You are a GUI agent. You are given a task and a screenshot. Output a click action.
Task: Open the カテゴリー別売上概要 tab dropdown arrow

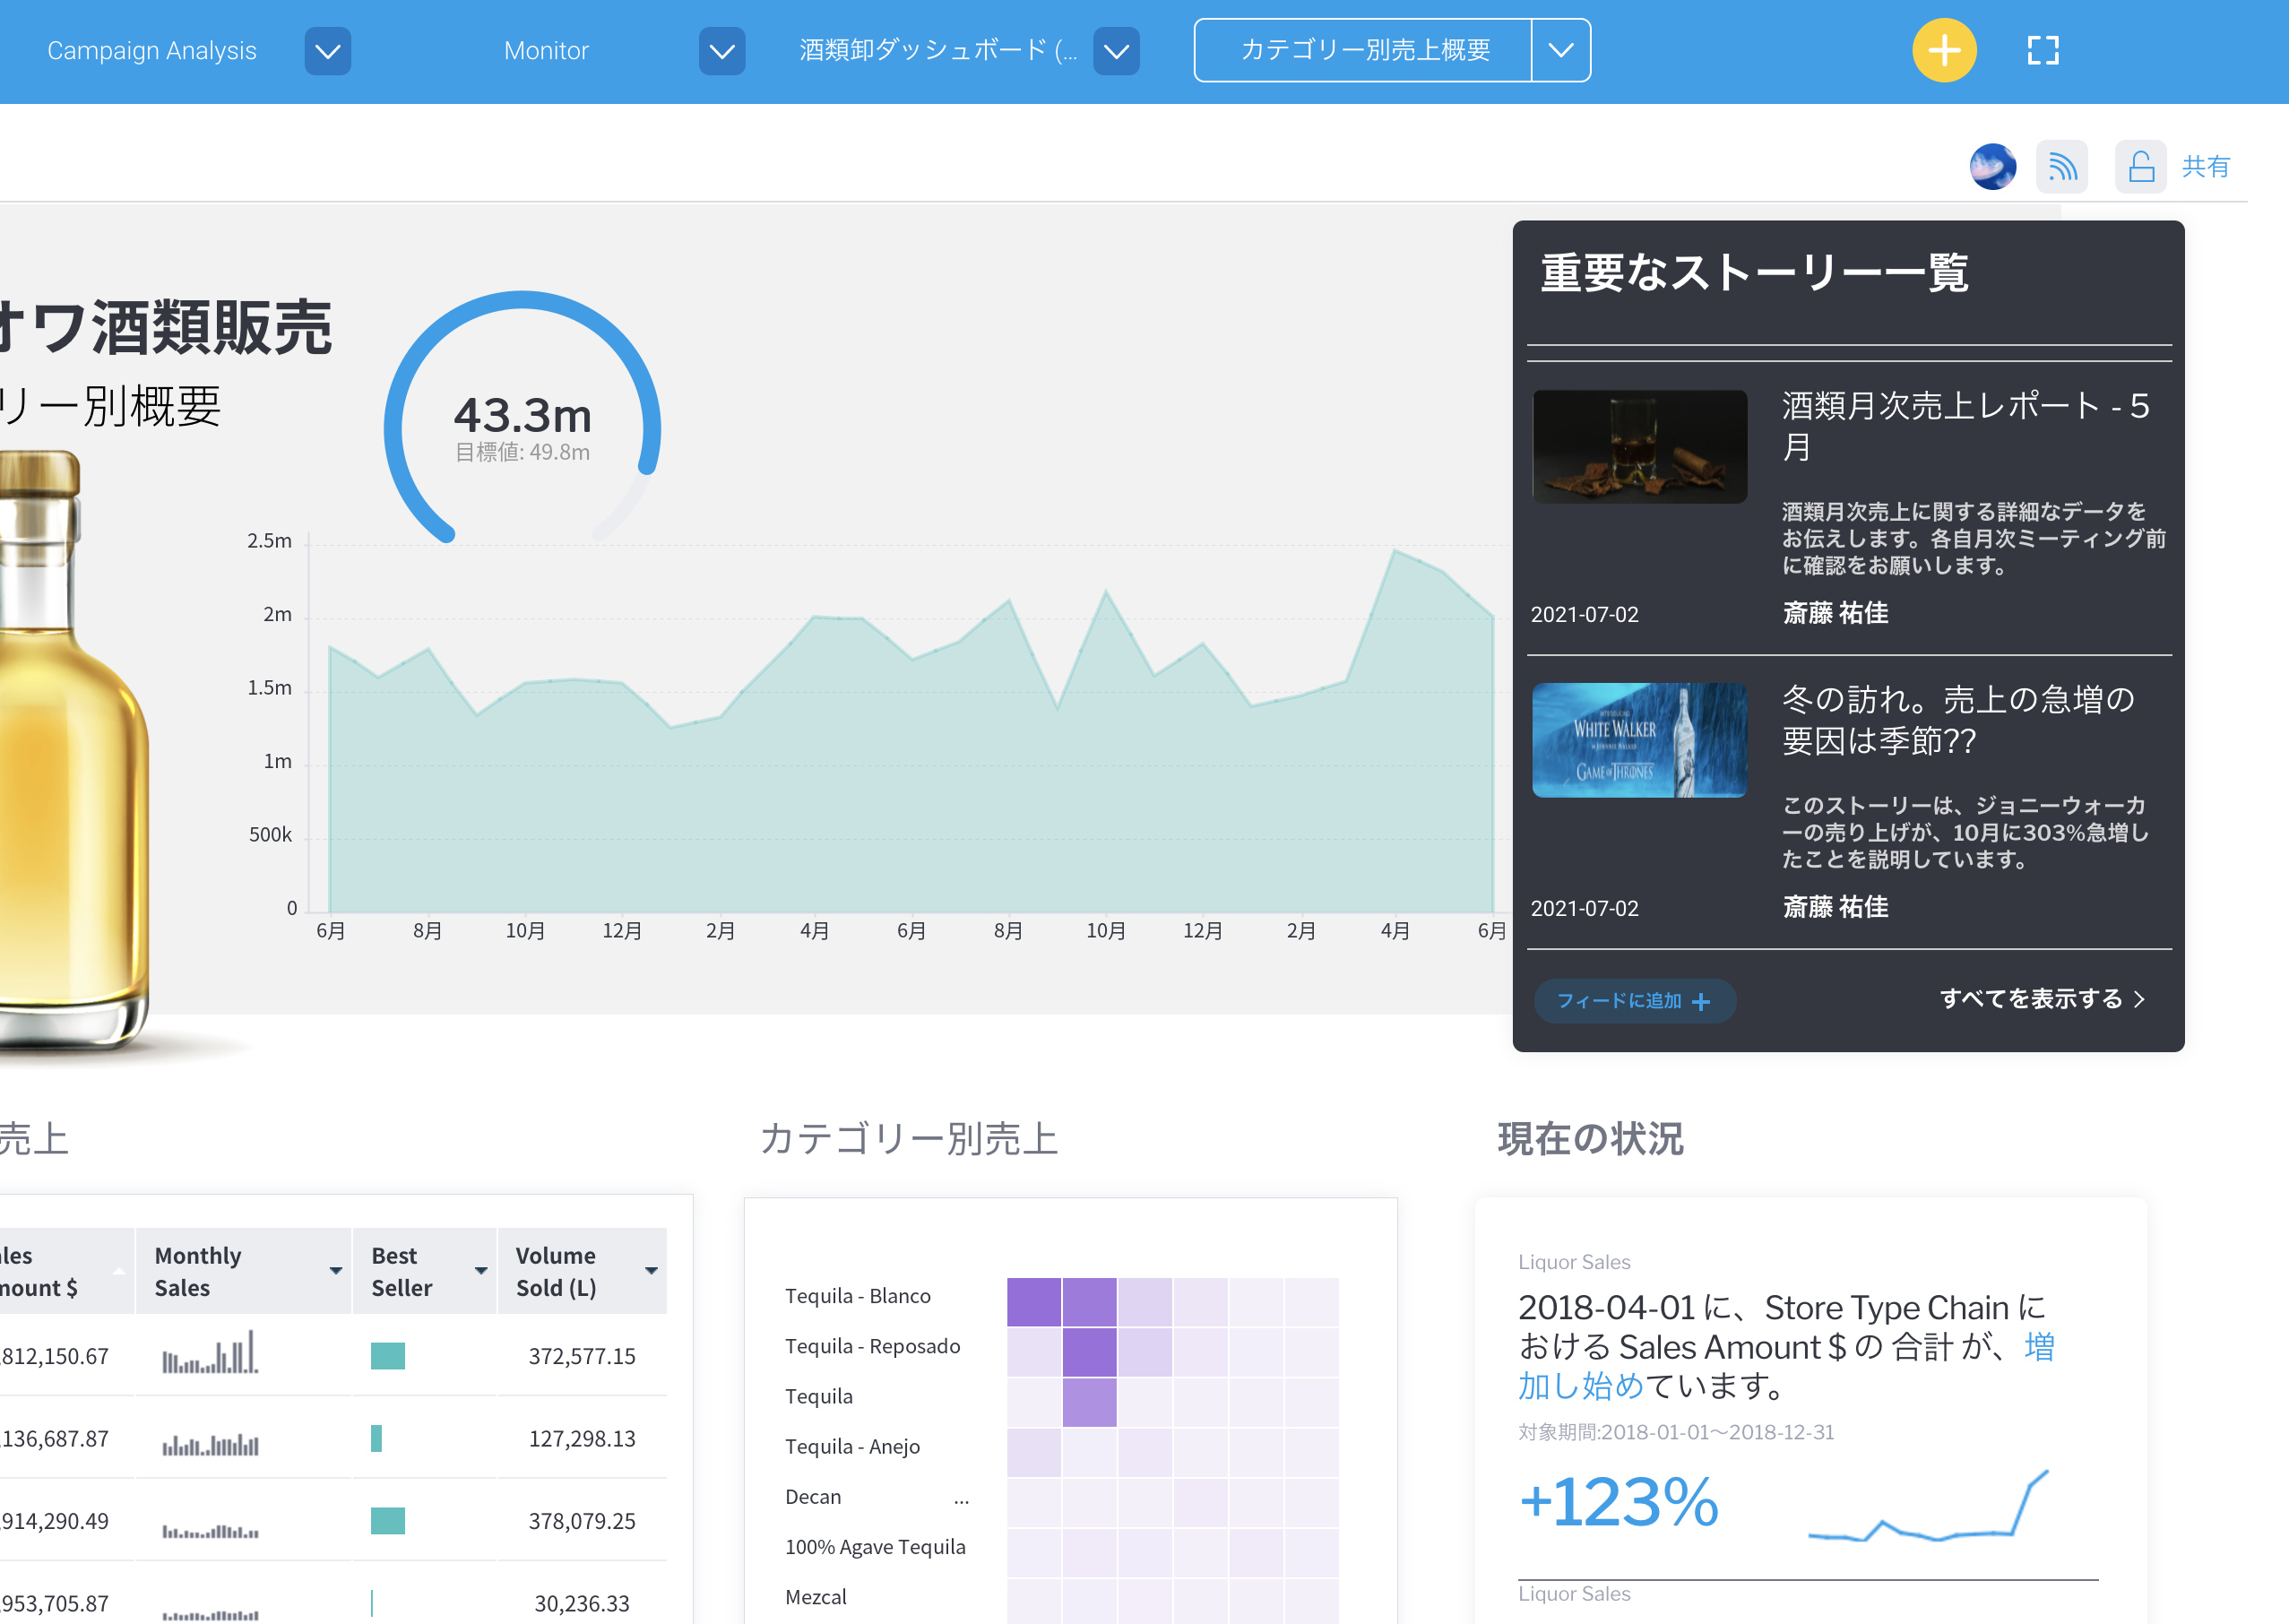click(x=1560, y=50)
